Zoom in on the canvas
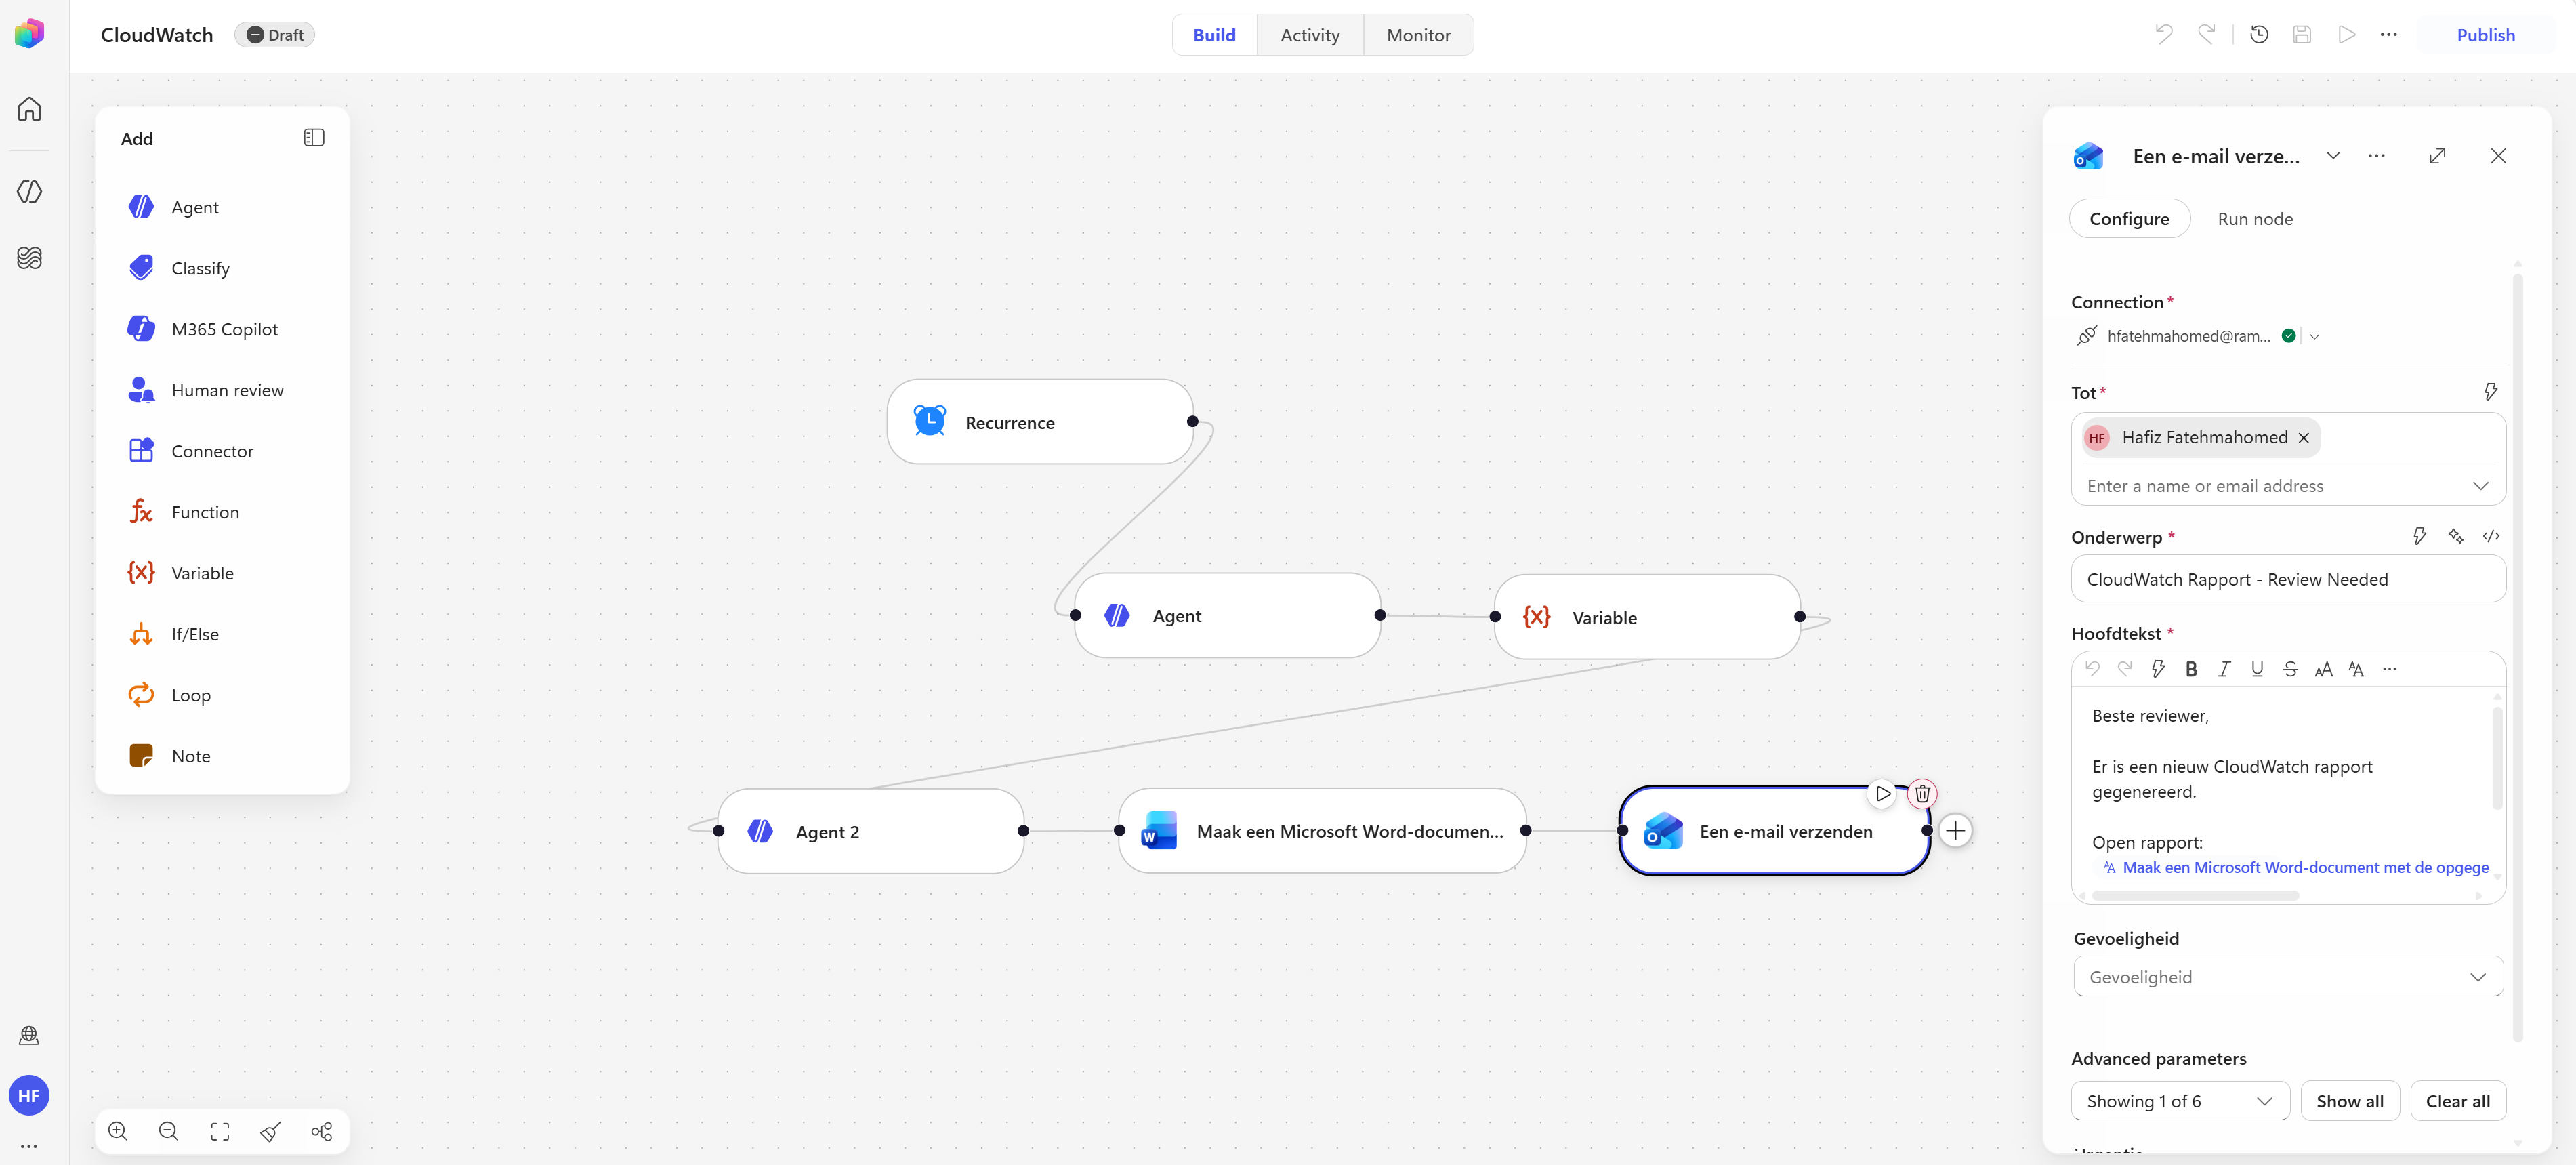 [118, 1131]
